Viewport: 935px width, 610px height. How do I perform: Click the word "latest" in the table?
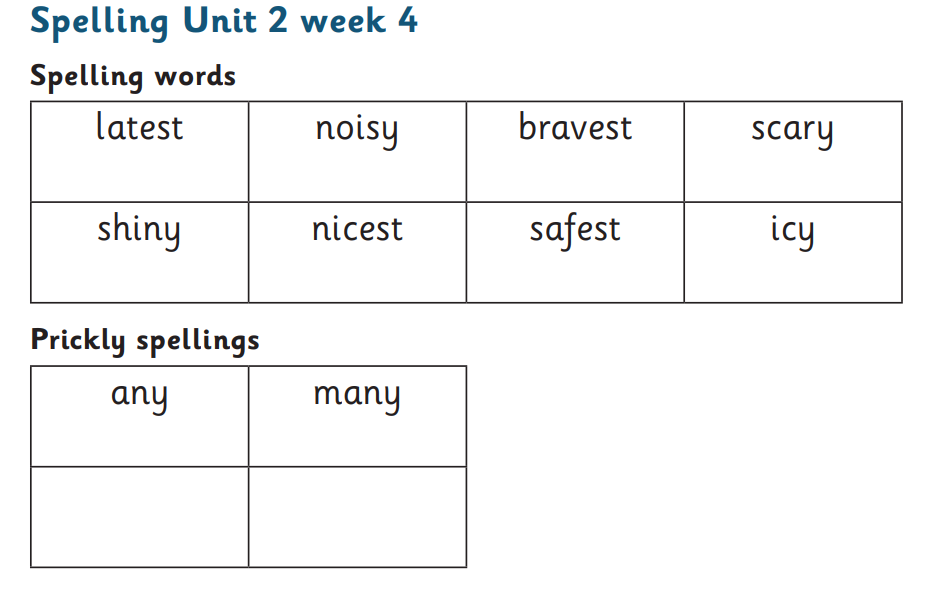140,128
